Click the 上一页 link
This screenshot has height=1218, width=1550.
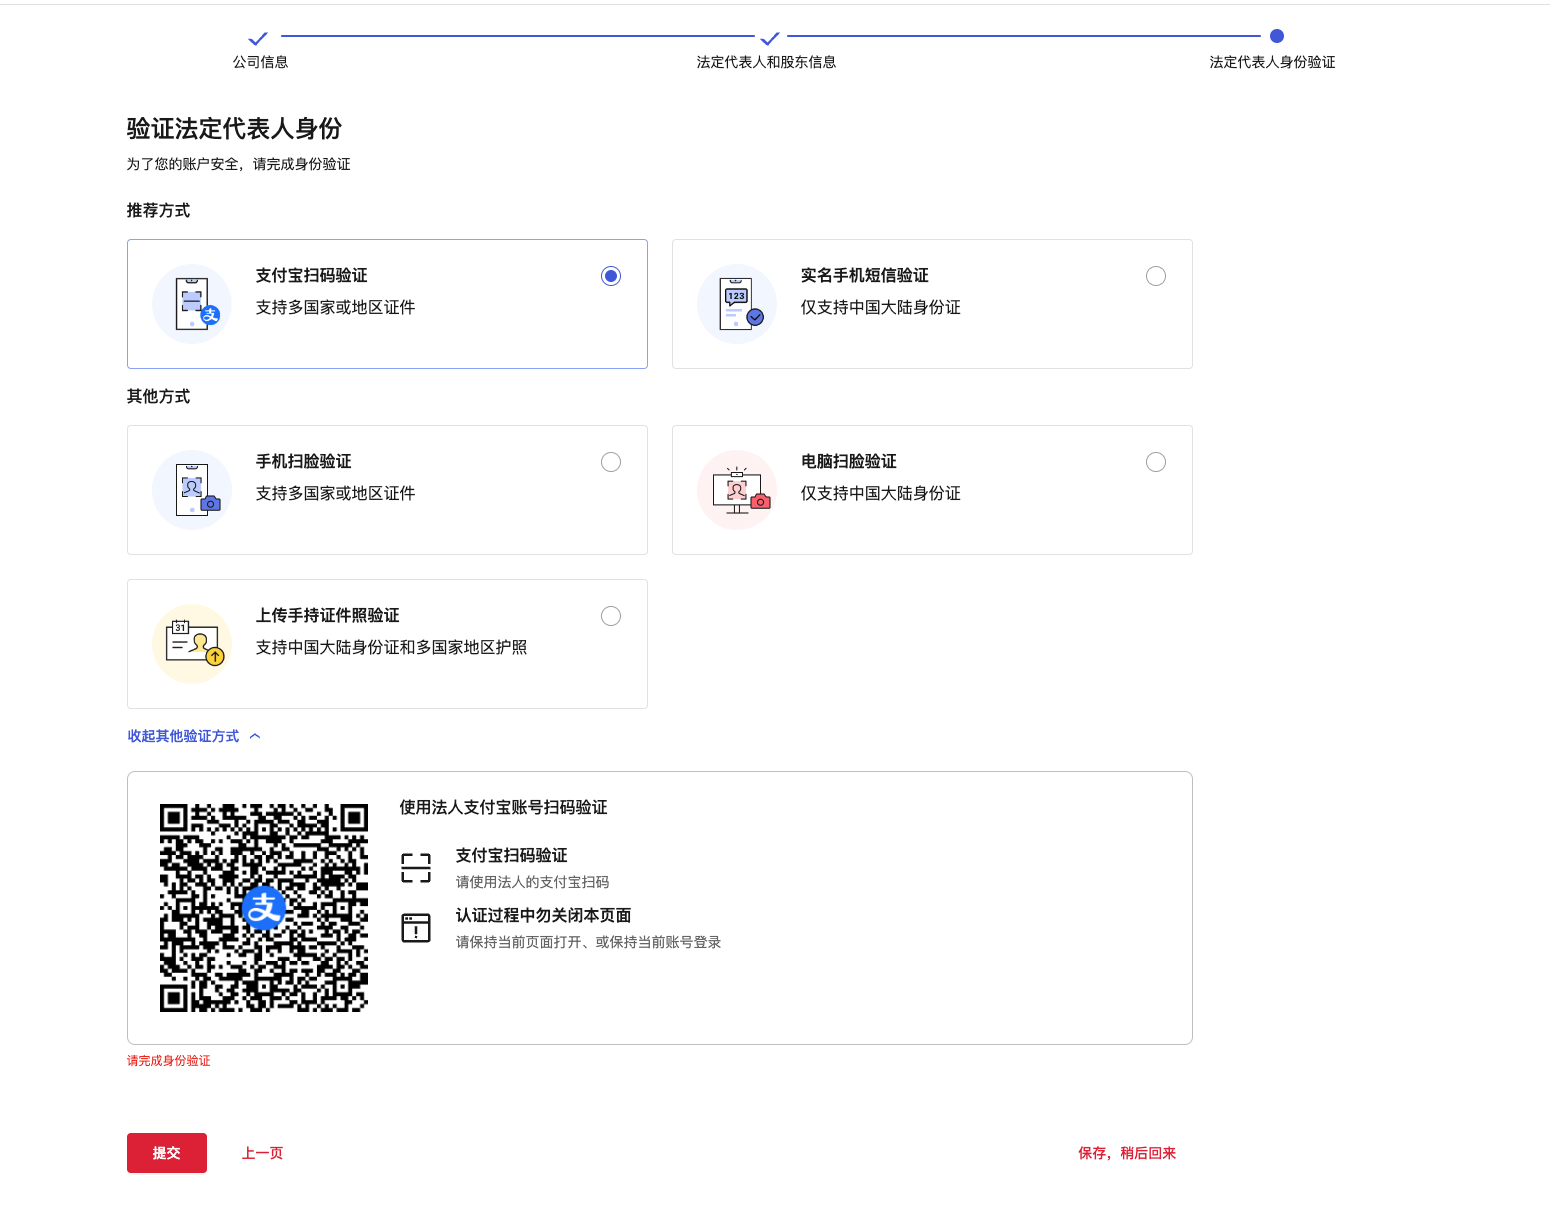coord(262,1153)
